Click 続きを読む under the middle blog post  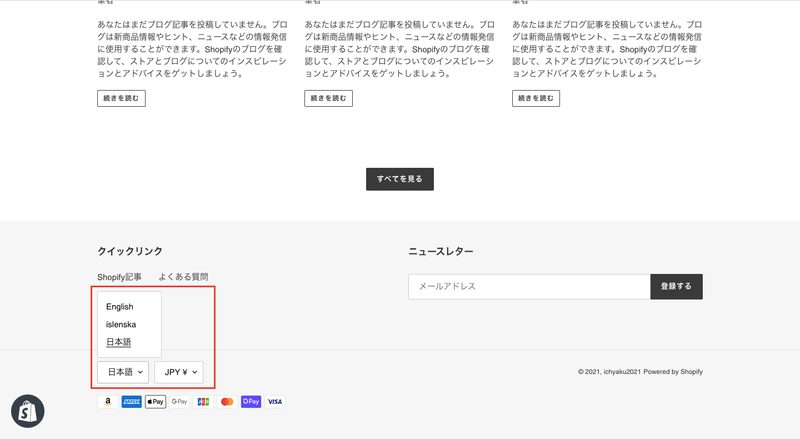329,99
